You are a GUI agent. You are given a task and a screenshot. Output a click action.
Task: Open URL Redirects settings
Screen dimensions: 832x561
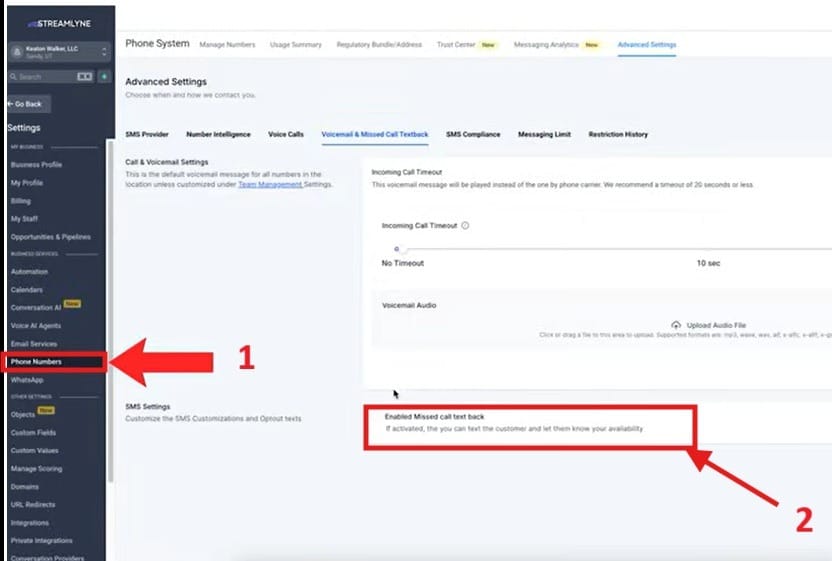tap(32, 505)
